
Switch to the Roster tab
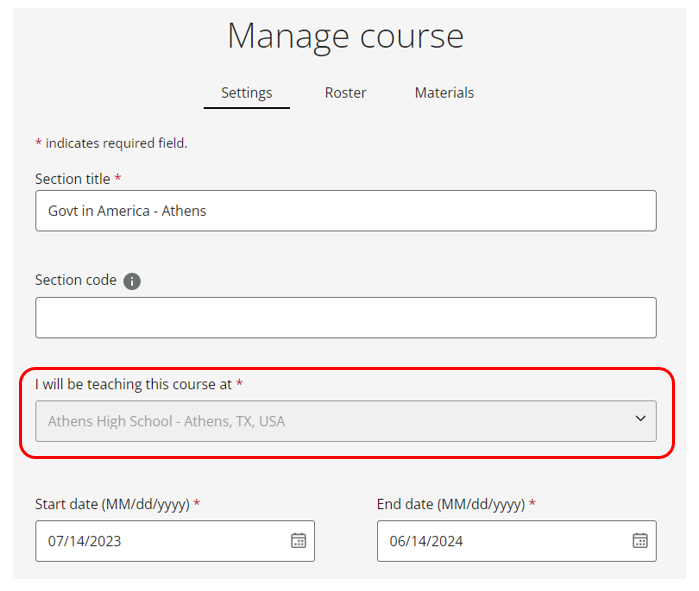[x=345, y=93]
